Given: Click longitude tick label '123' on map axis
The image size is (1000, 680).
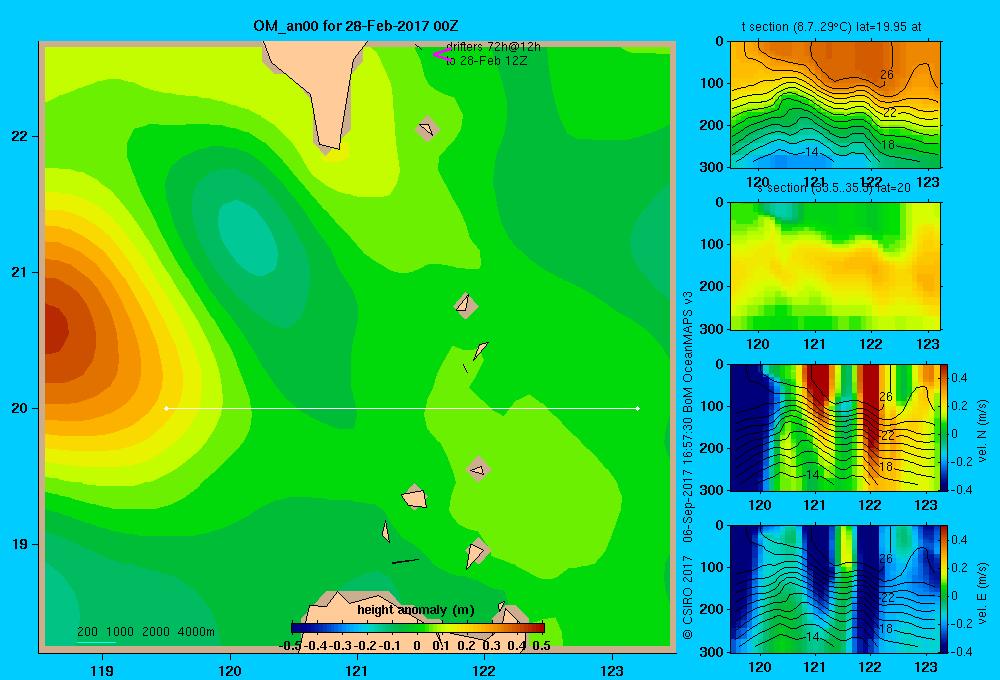Looking at the screenshot, I should tap(612, 670).
